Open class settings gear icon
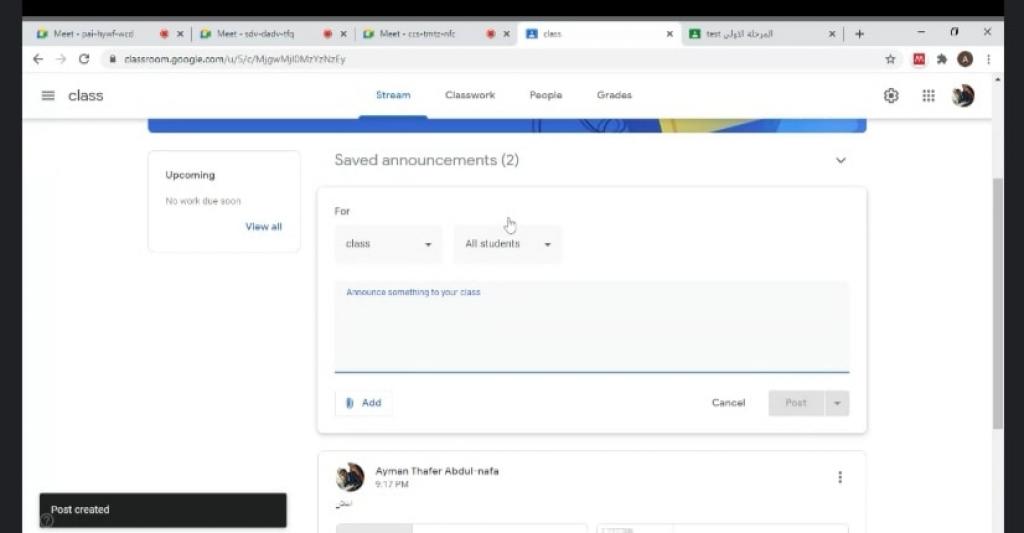The height and width of the screenshot is (533, 1024). (891, 96)
